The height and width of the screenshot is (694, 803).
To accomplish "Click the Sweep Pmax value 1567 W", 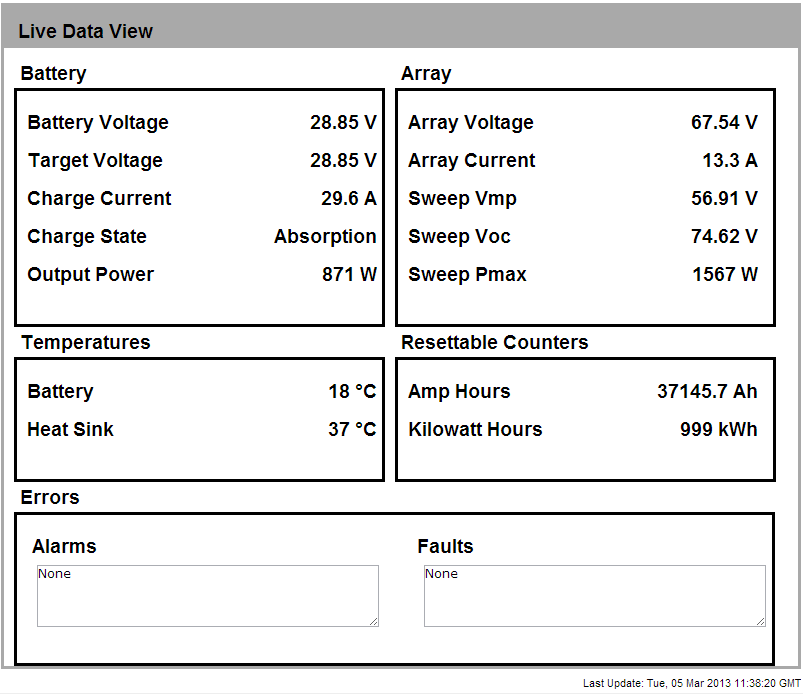I will pyautogui.click(x=725, y=275).
